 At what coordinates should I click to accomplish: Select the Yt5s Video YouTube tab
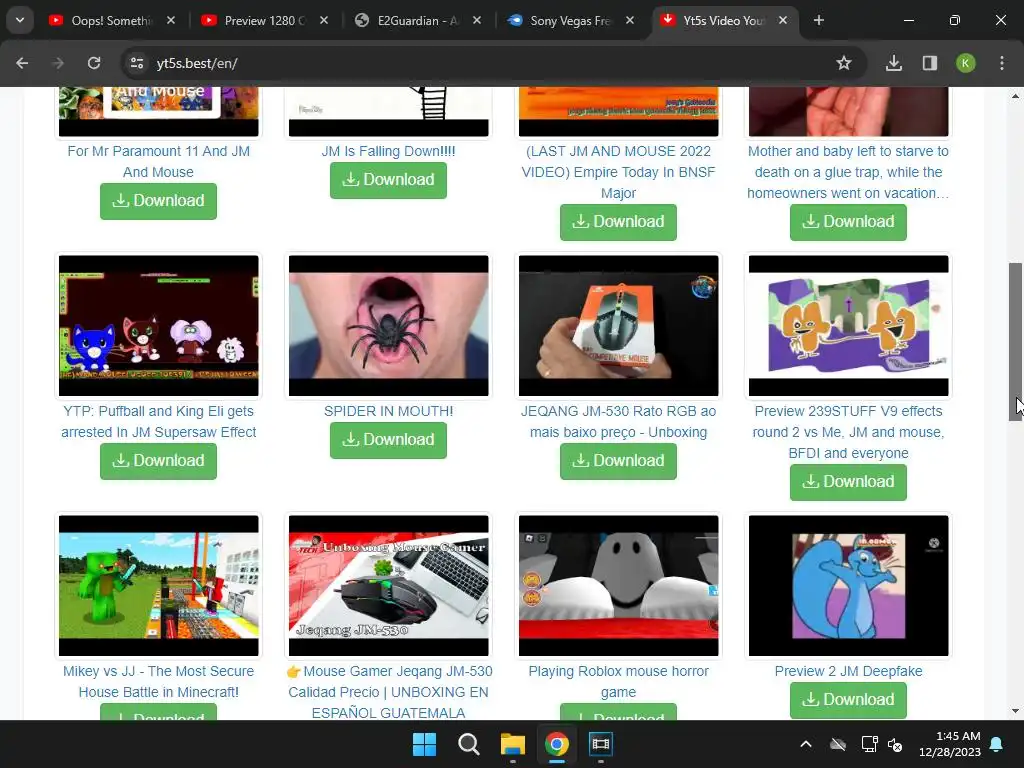[714, 20]
